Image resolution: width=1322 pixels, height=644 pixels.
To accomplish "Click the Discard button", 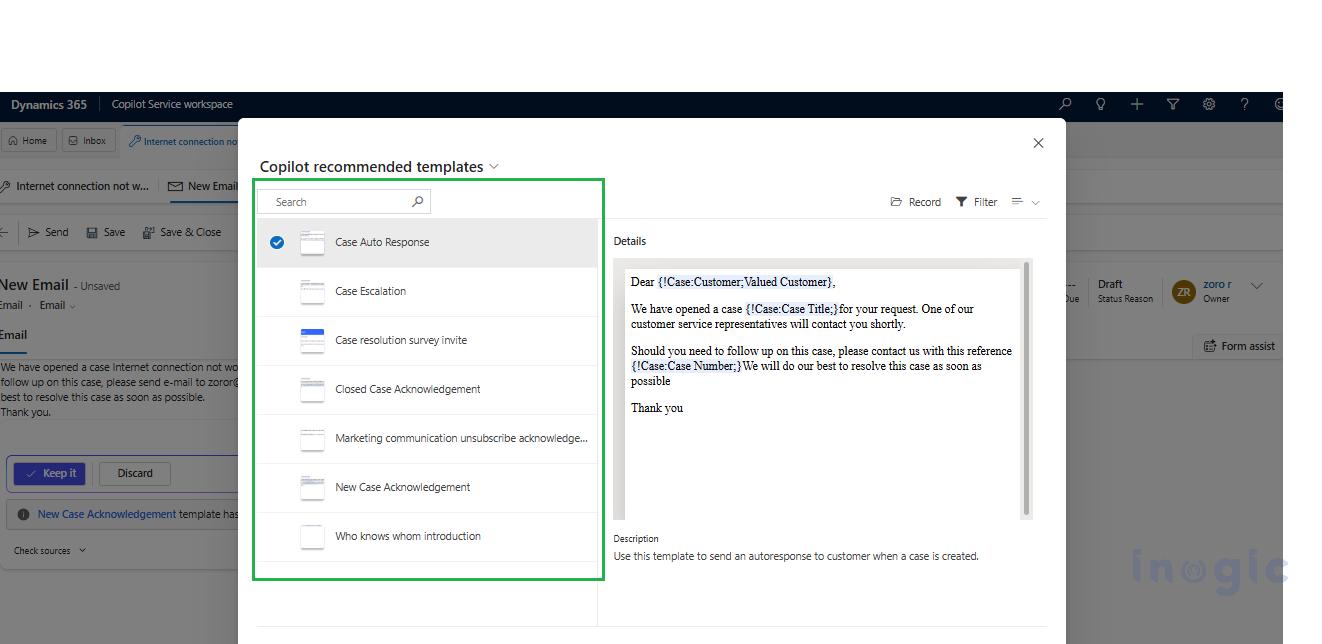I will coord(134,473).
